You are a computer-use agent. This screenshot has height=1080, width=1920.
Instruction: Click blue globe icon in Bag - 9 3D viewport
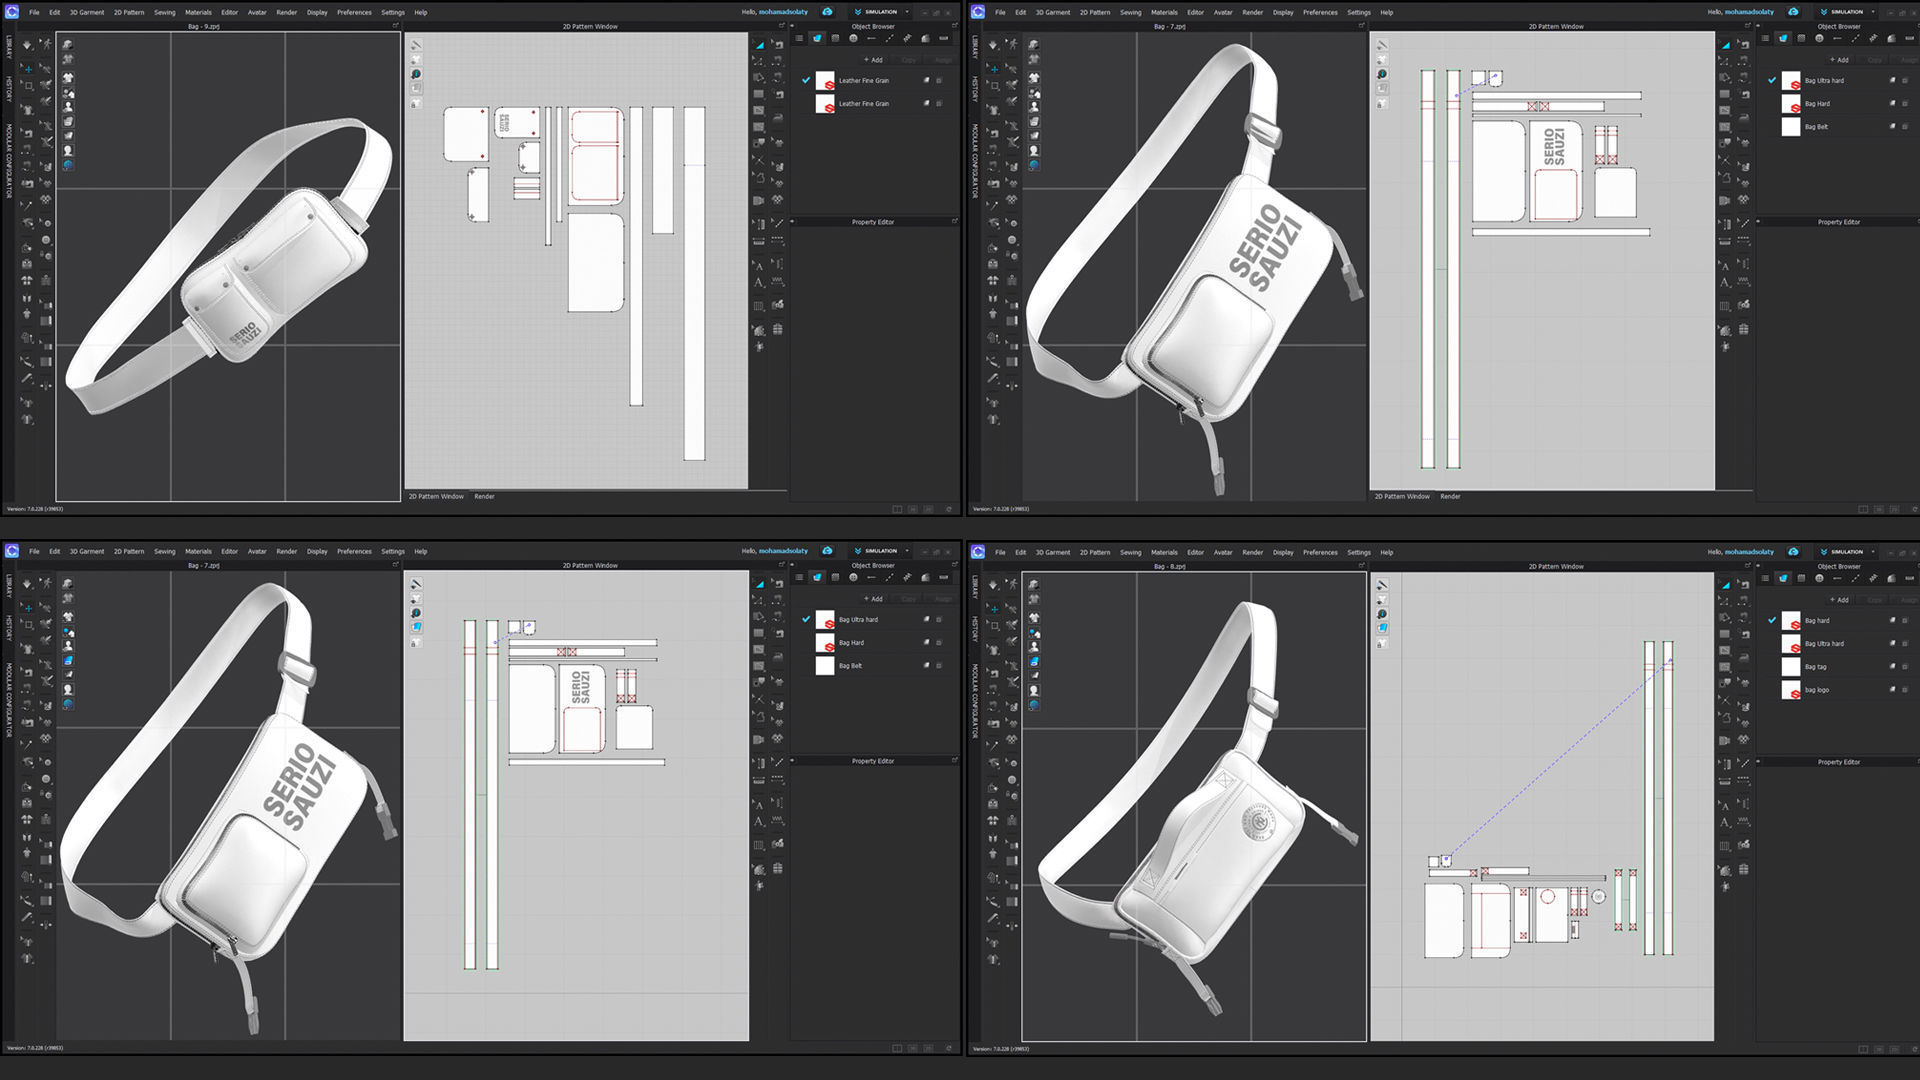(68, 164)
